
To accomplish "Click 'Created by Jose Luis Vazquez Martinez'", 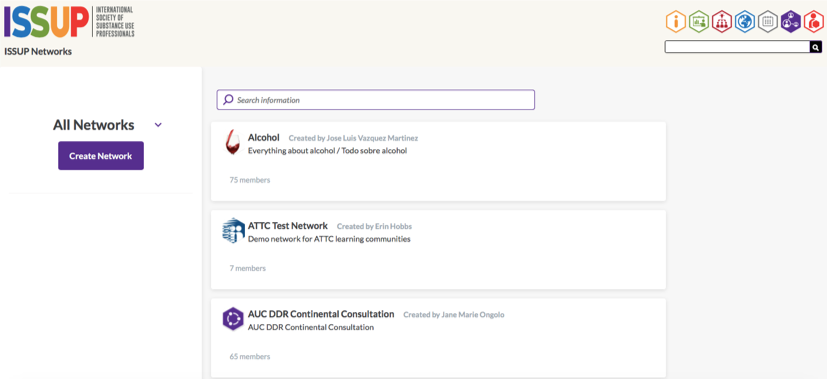I will (x=353, y=138).
